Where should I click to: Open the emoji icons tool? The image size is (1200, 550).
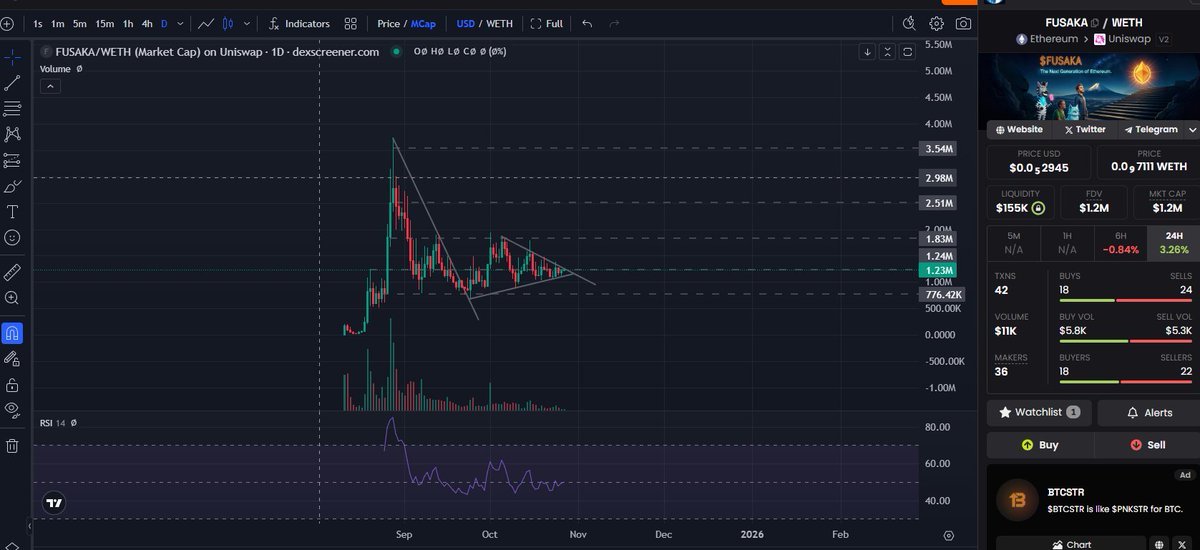click(12, 238)
